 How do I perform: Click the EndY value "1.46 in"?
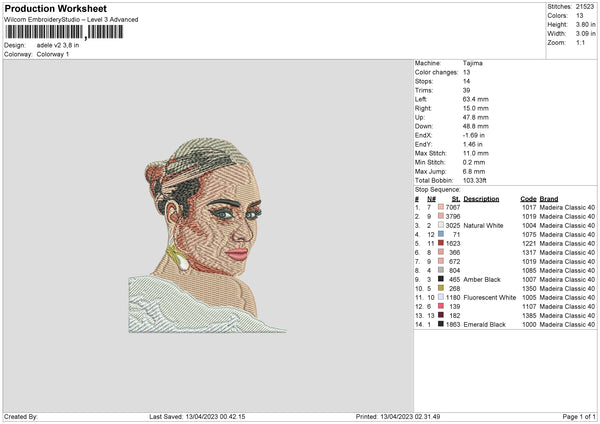(x=473, y=144)
